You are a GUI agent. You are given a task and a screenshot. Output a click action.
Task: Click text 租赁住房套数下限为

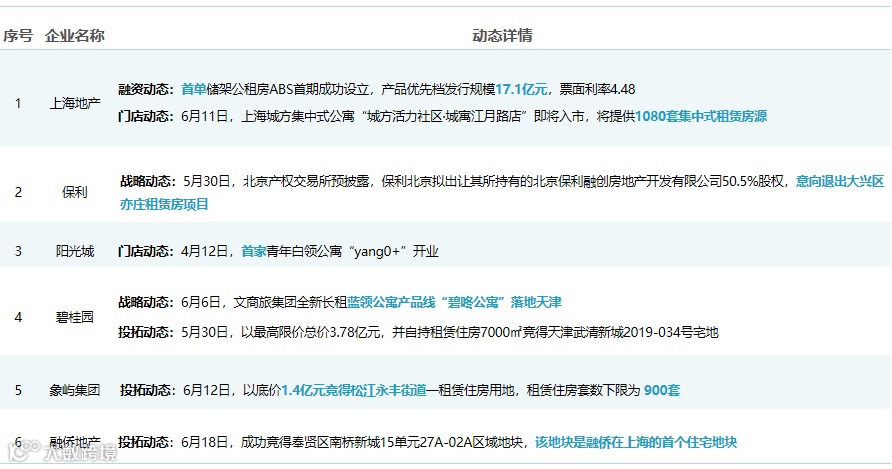[x=584, y=390]
